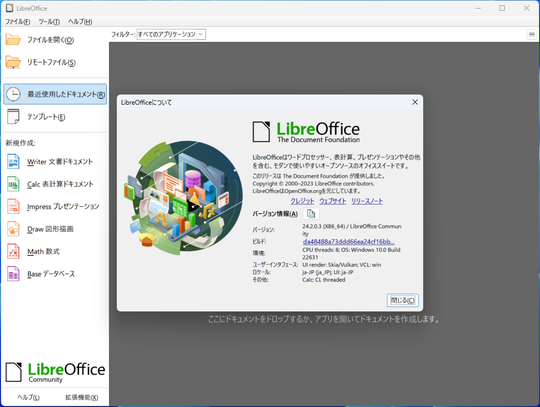
Task: Open the ウェブサイト link
Action: coord(333,201)
